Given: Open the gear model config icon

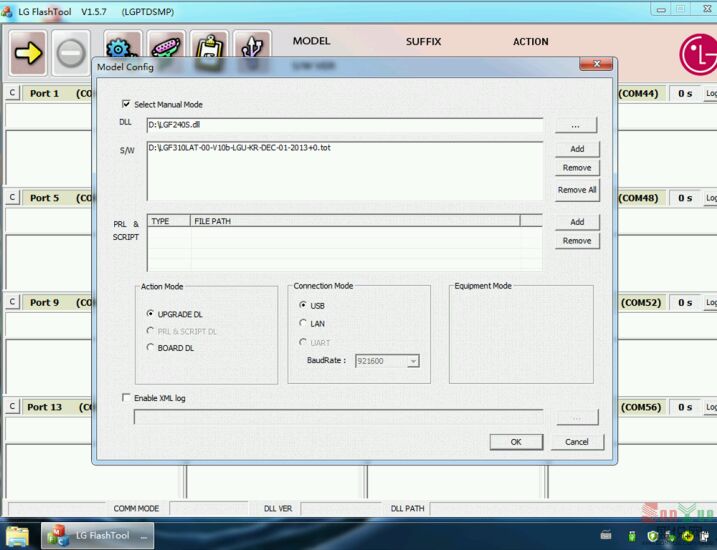Looking at the screenshot, I should point(122,45).
